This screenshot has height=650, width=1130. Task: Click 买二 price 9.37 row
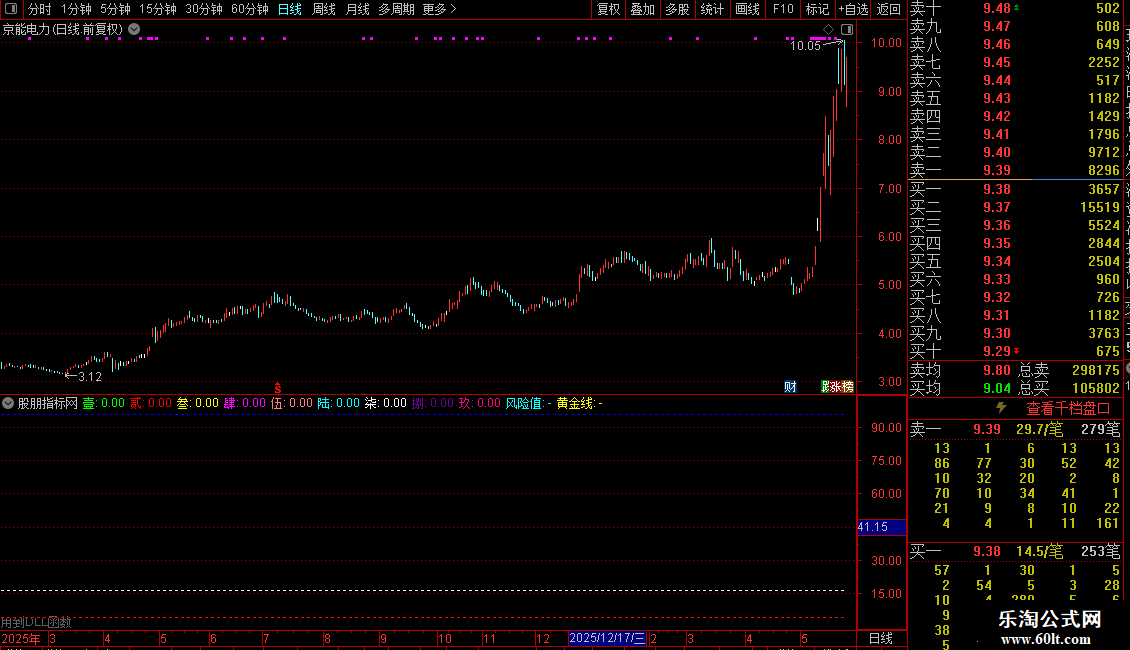[1015, 207]
